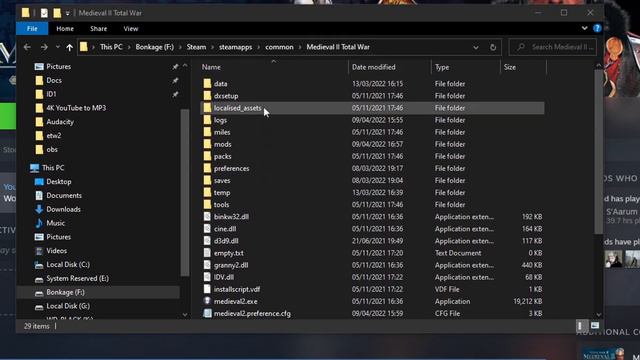Open System Reserved (E:) drive
Image resolution: width=640 pixels, height=360 pixels.
tap(77, 279)
